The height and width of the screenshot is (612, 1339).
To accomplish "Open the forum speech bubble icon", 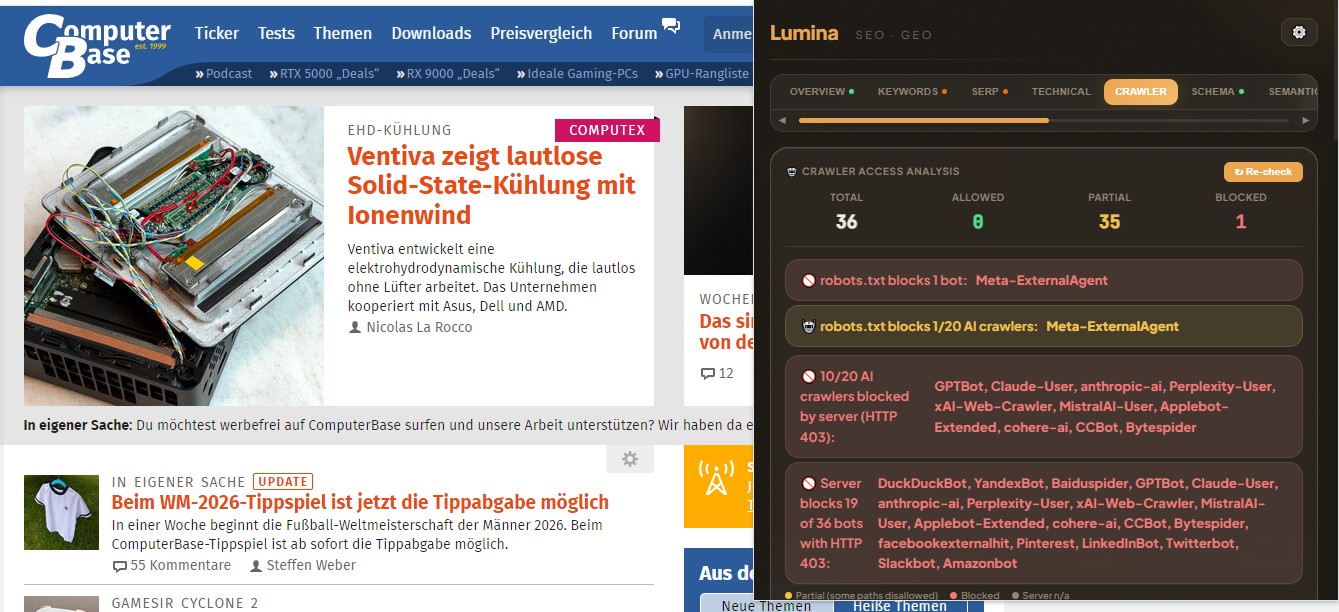I will point(670,26).
